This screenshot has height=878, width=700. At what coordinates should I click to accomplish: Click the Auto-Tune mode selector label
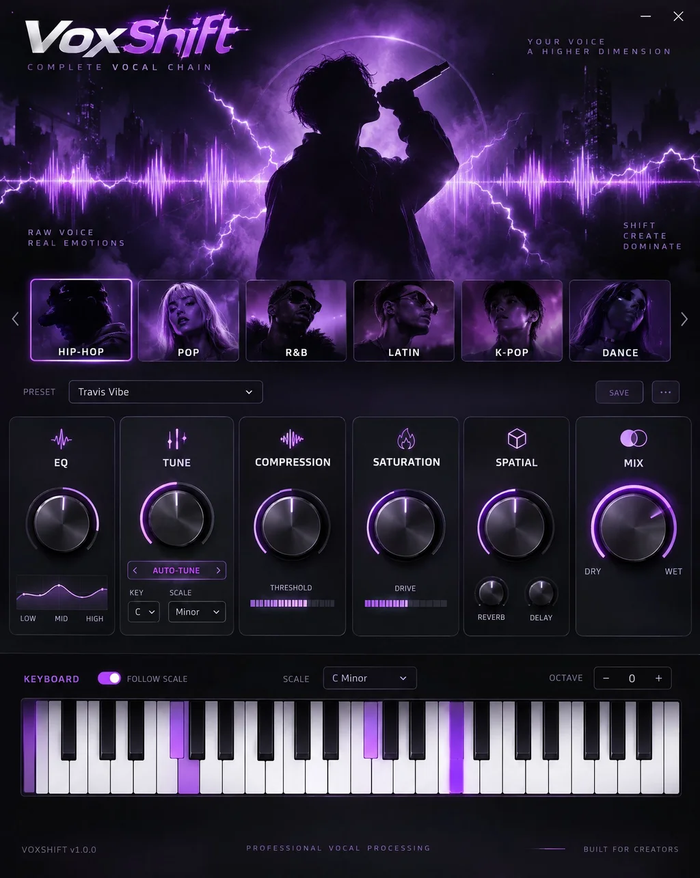176,570
